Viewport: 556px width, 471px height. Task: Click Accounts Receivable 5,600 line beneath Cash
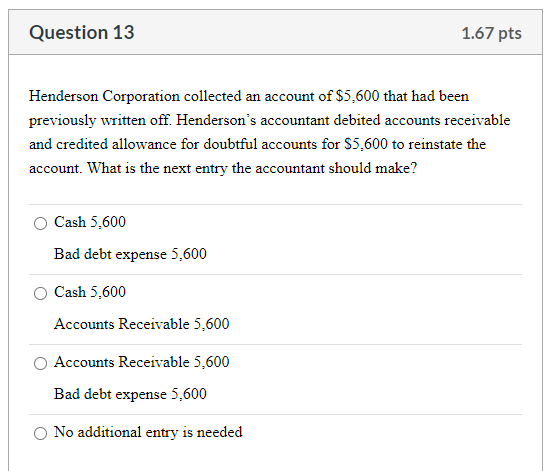[141, 324]
